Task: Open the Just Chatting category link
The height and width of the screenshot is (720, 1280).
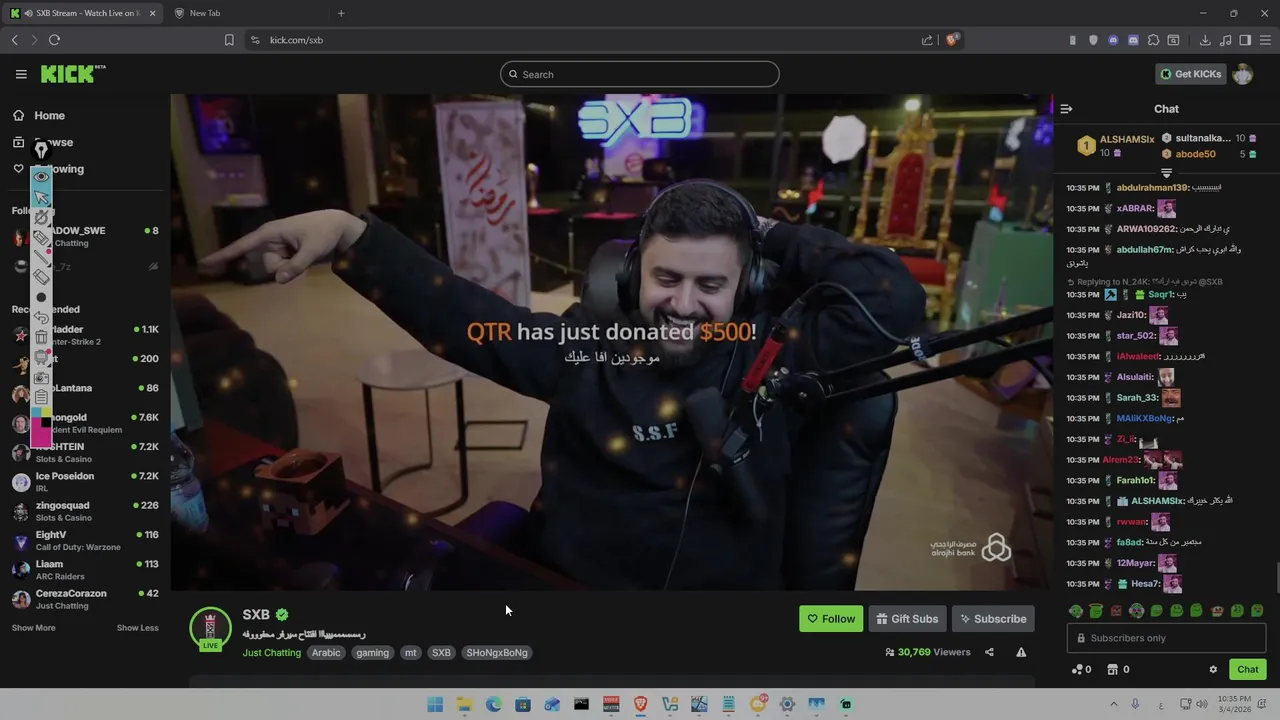Action: tap(271, 652)
